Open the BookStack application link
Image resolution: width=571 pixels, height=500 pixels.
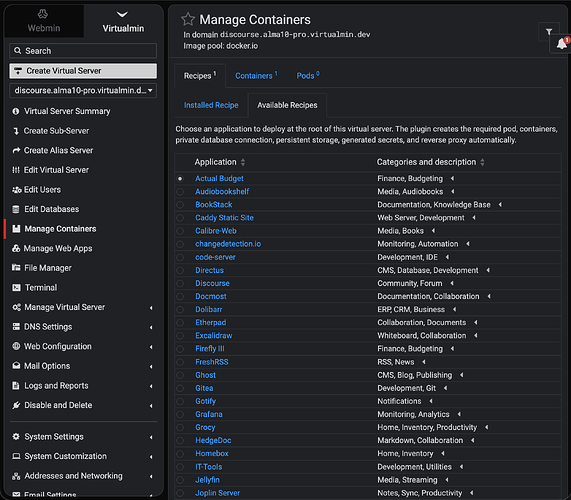(213, 205)
